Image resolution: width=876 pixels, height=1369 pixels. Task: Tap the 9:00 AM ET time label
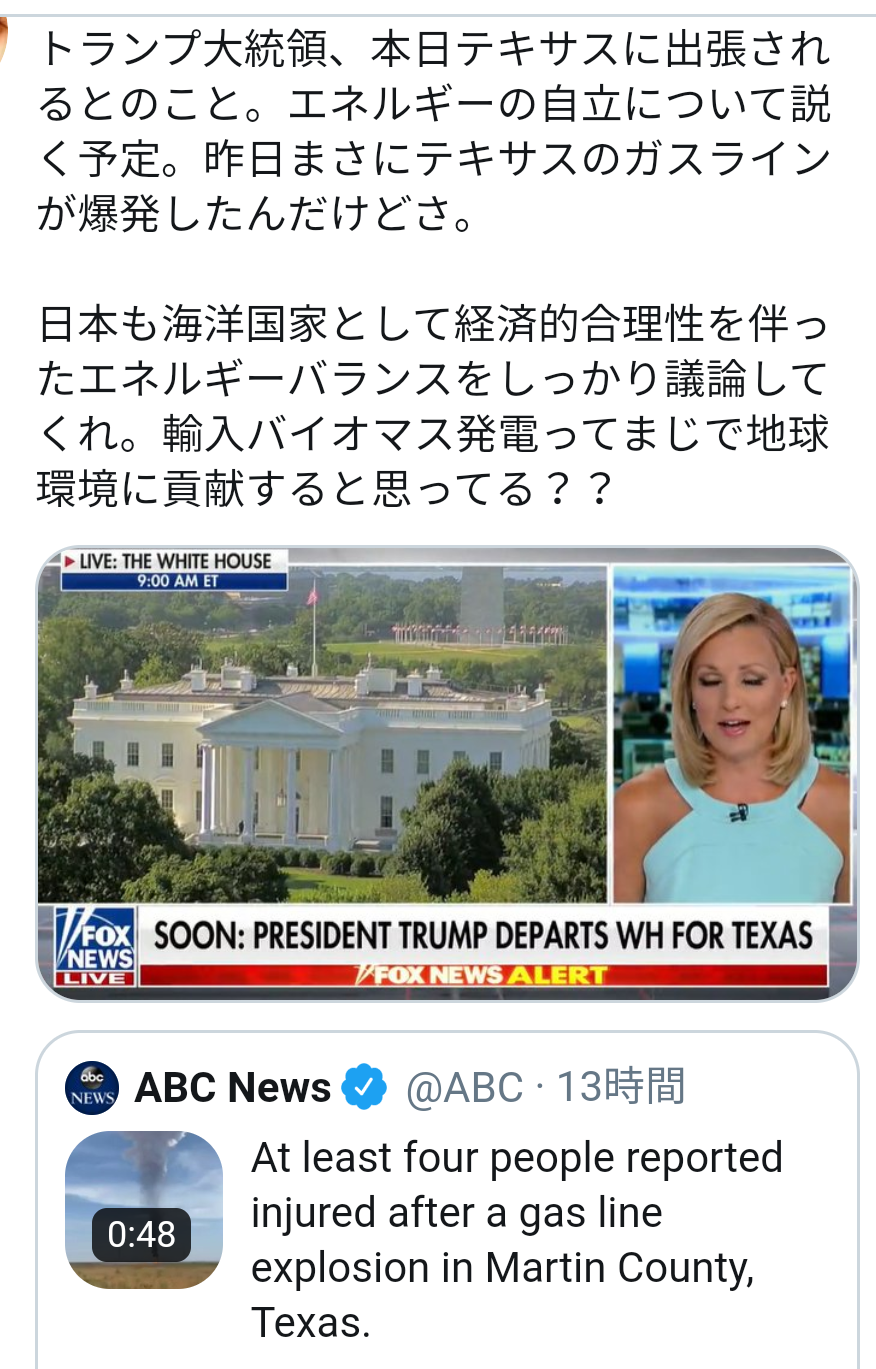[x=176, y=581]
